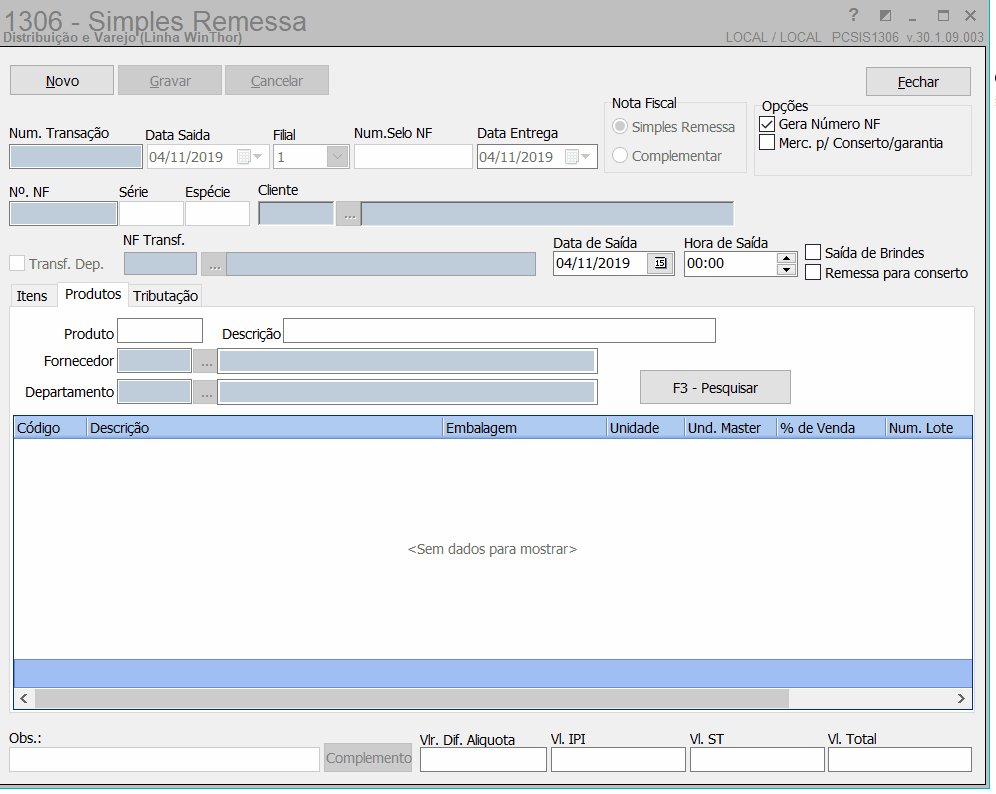
Task: Click the Complemento button
Action: (368, 758)
